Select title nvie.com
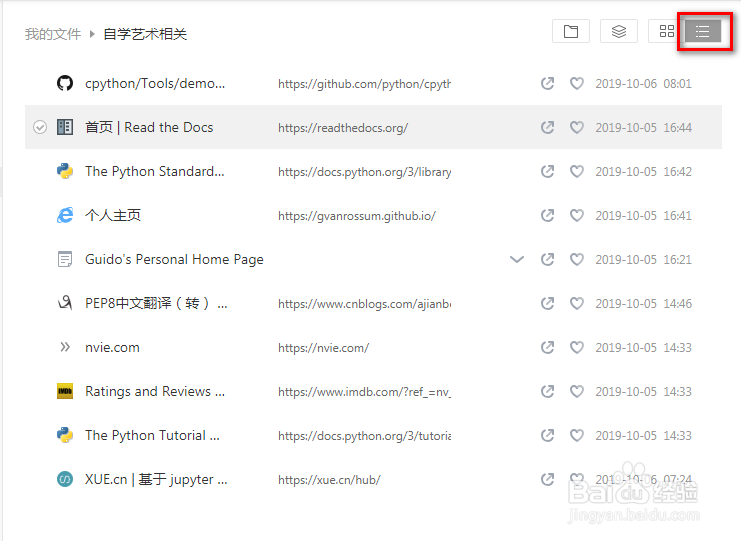Image resolution: width=741 pixels, height=541 pixels. pos(112,348)
